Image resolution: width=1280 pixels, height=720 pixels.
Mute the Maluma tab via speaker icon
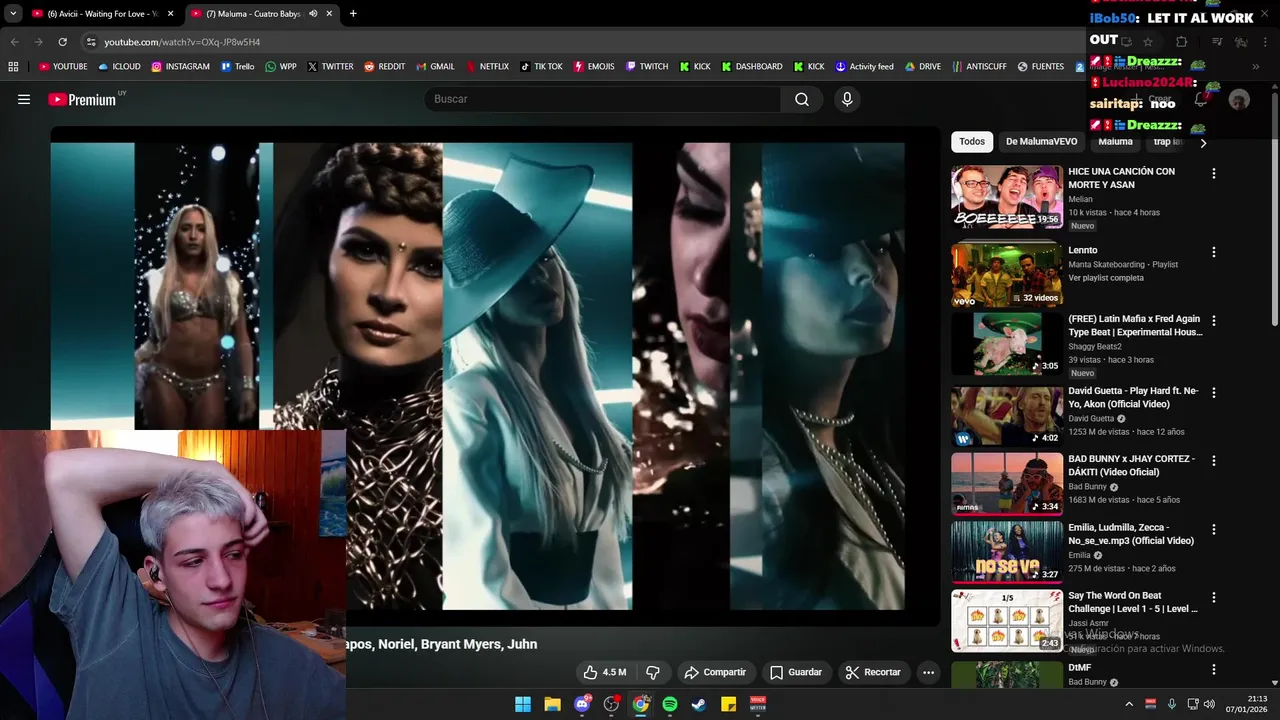tap(313, 14)
